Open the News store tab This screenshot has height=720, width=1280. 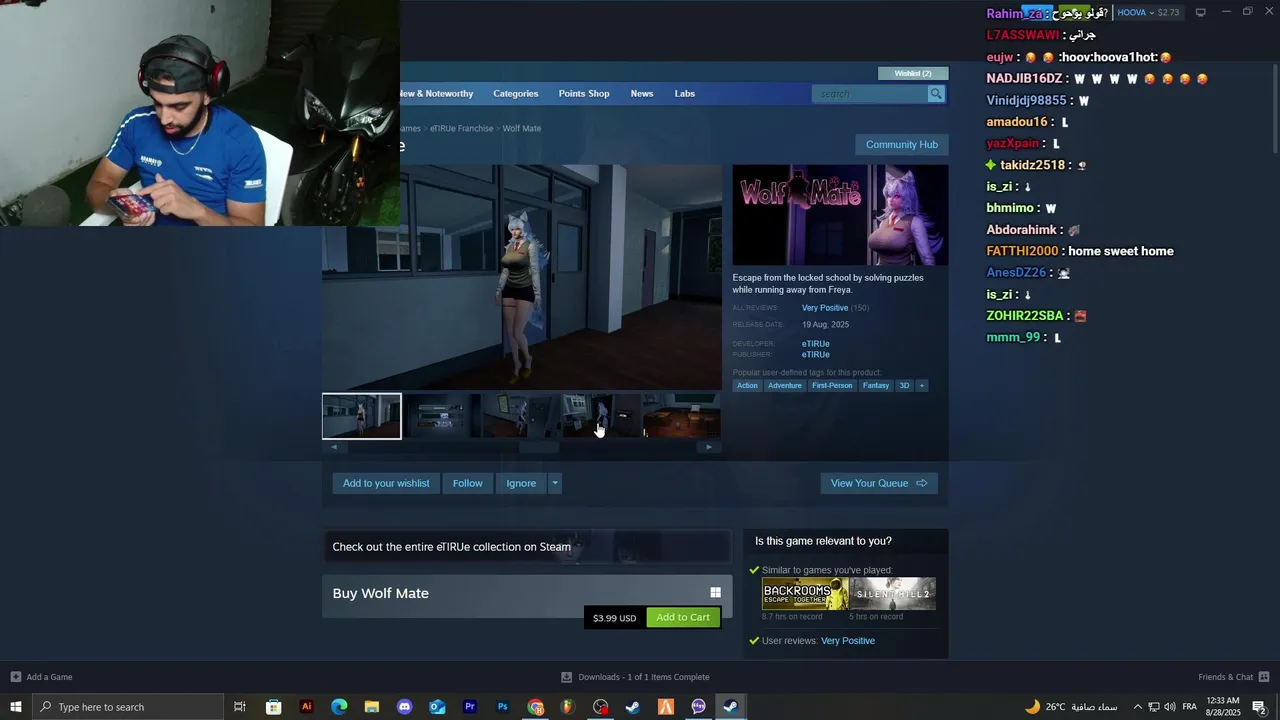pyautogui.click(x=642, y=94)
